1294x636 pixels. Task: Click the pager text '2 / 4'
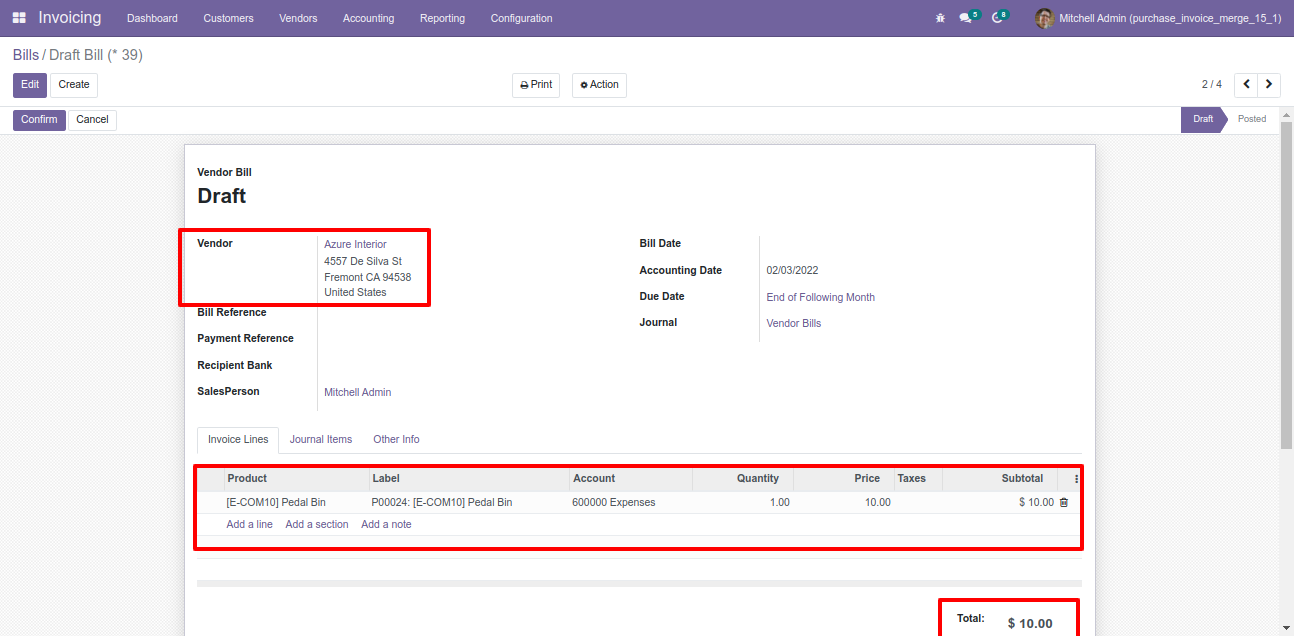pos(1212,85)
